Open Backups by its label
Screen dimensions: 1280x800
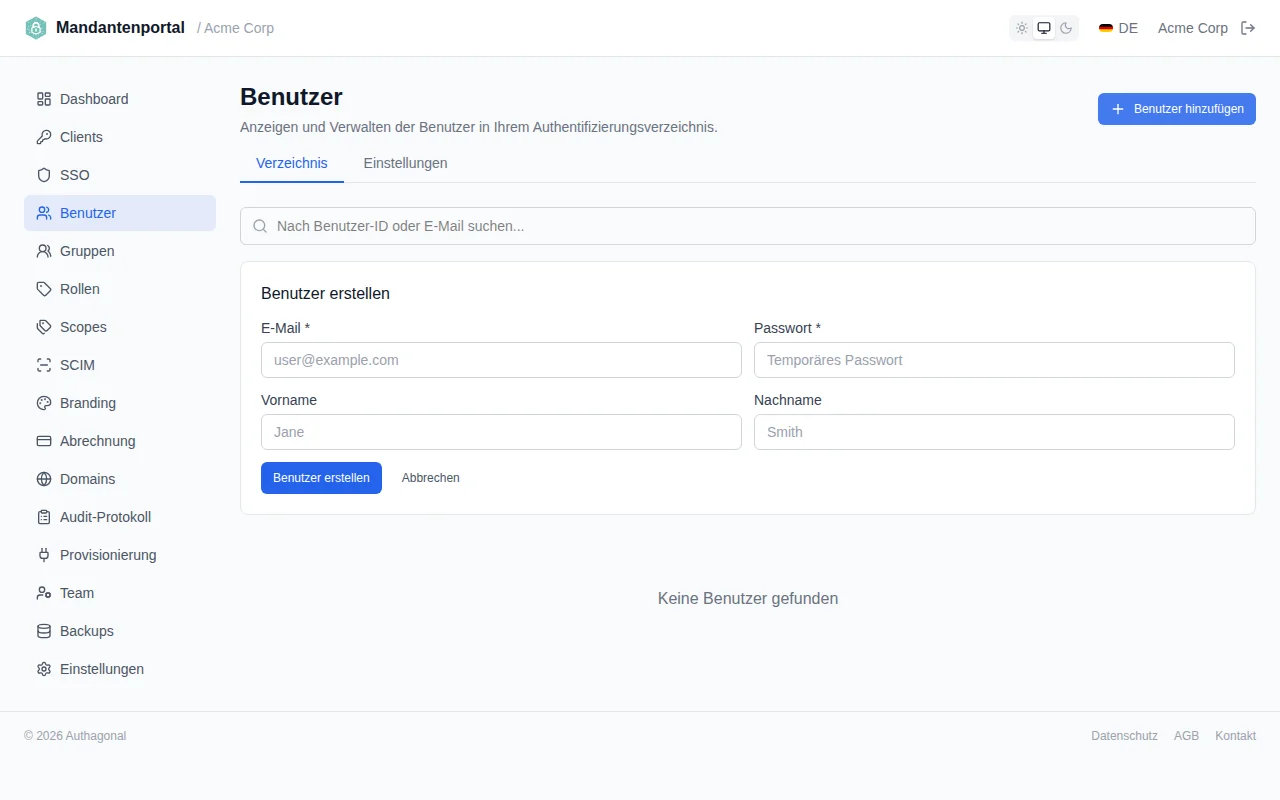[x=87, y=631]
